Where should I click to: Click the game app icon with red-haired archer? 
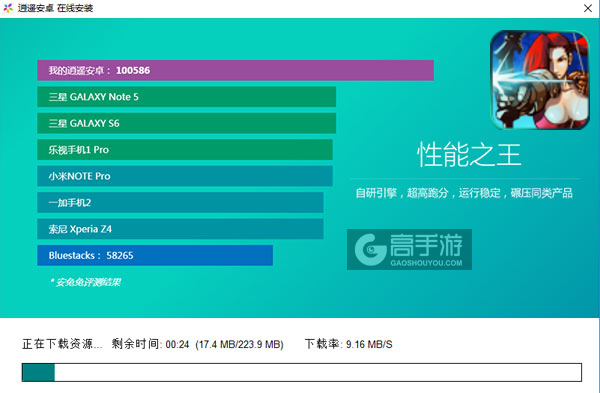point(540,80)
